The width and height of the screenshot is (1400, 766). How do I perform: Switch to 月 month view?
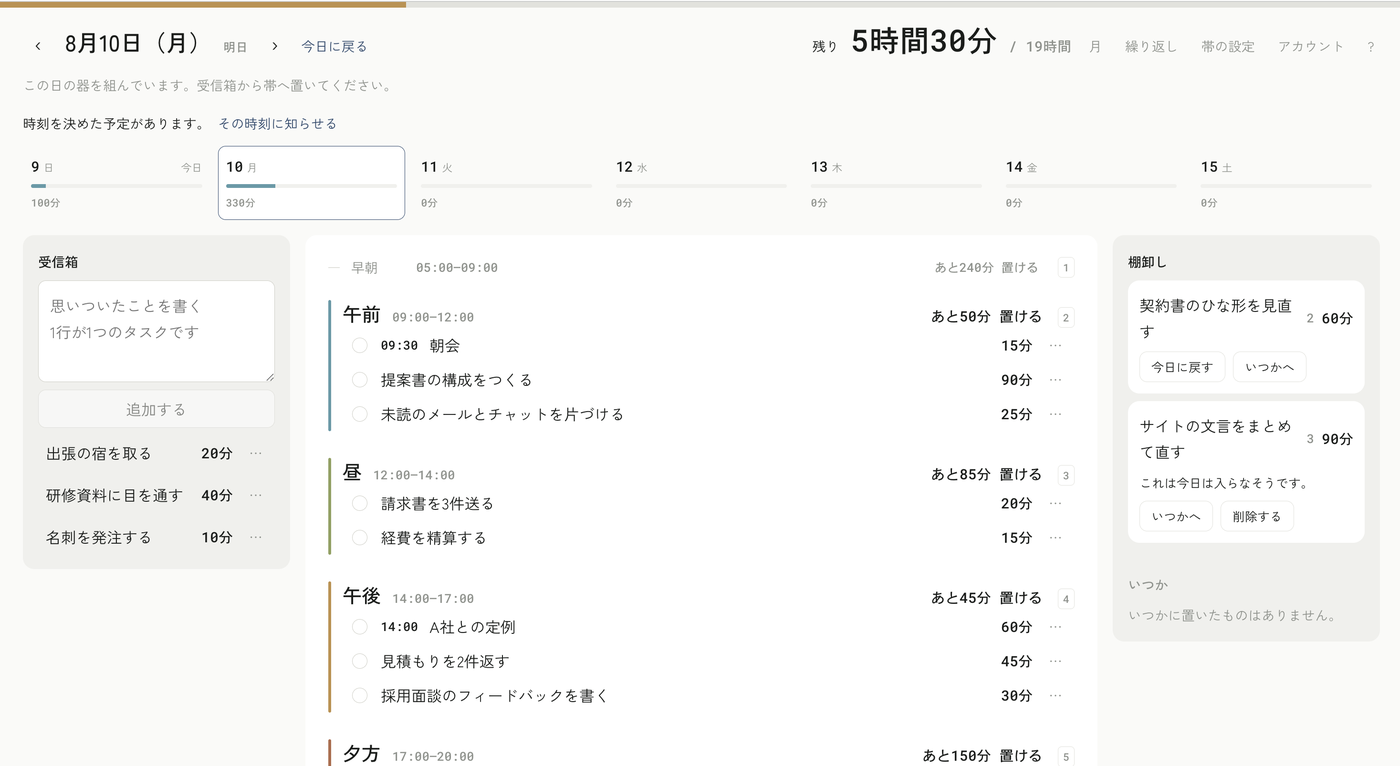[1095, 46]
